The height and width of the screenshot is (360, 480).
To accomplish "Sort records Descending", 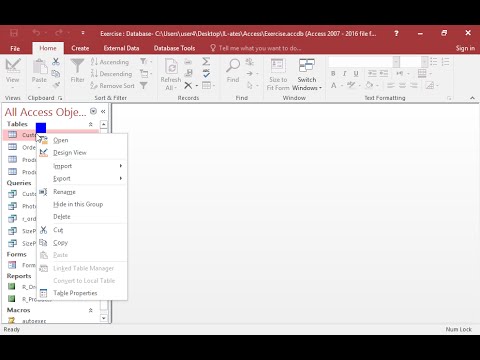I will coord(111,74).
